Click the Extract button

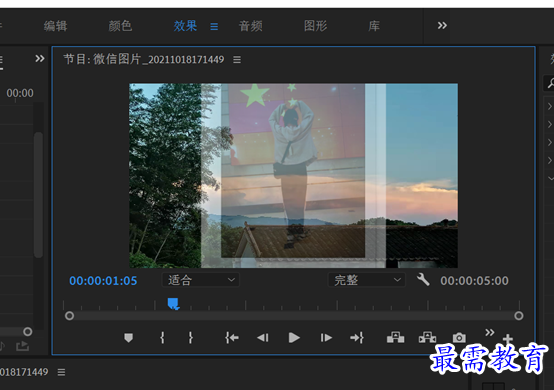427,337
